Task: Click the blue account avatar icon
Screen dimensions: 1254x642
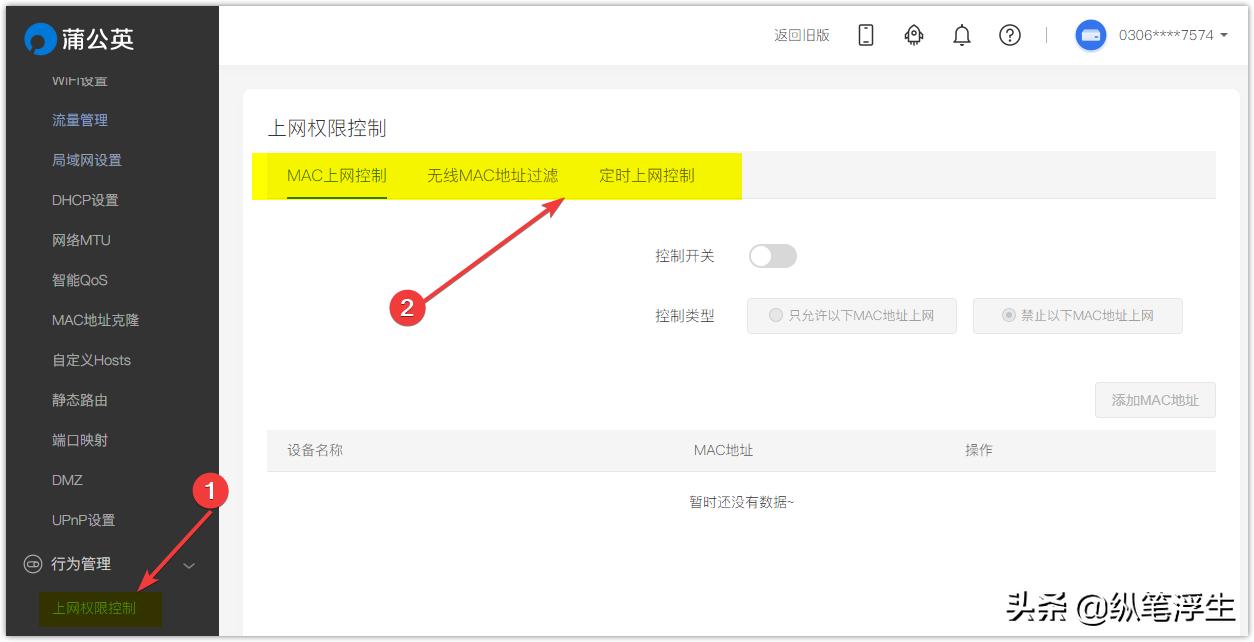Action: pos(1090,35)
